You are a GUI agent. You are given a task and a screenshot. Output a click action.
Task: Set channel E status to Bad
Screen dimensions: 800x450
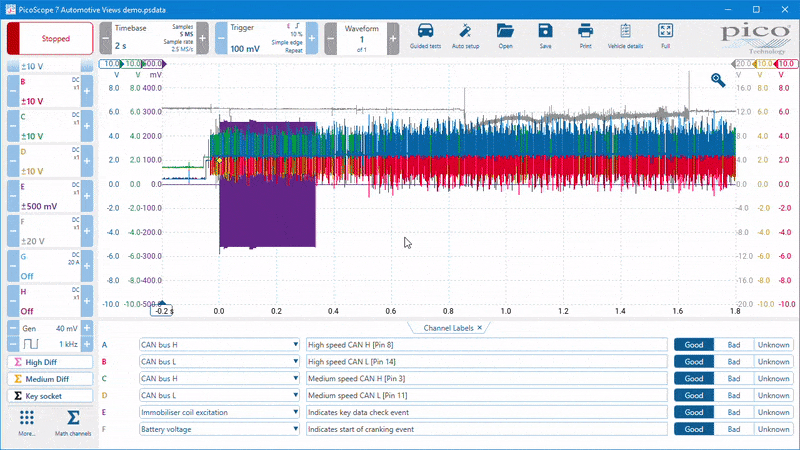click(x=734, y=412)
